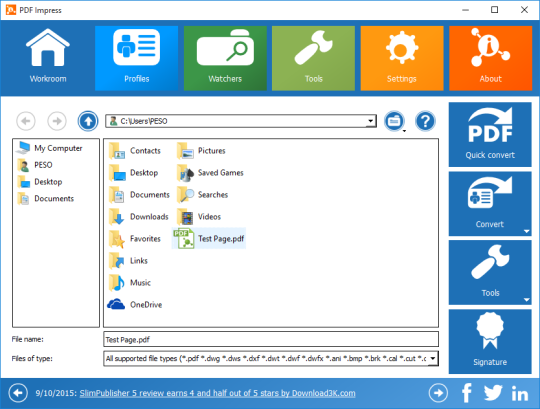Click the Signature button
Image resolution: width=540 pixels, height=409 pixels.
point(490,341)
